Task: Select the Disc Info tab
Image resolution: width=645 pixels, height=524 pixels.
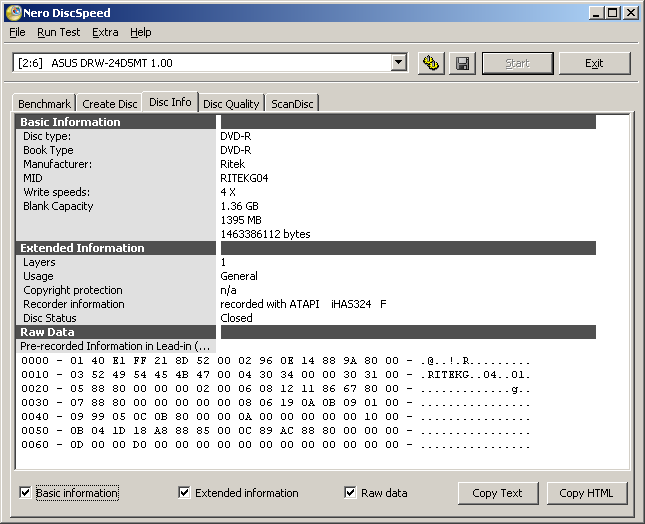Action: tap(170, 102)
